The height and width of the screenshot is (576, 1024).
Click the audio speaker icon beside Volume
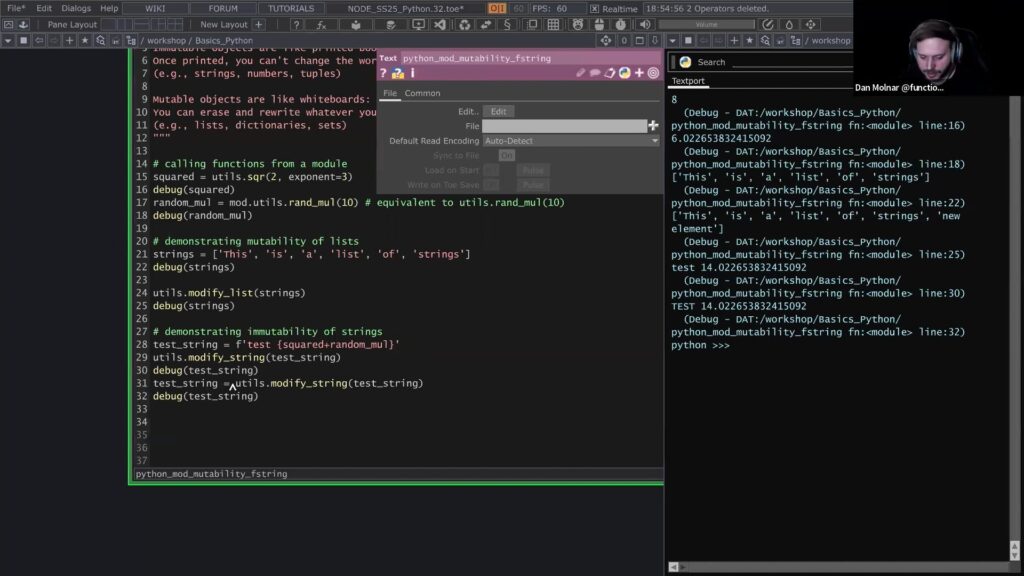tap(644, 24)
